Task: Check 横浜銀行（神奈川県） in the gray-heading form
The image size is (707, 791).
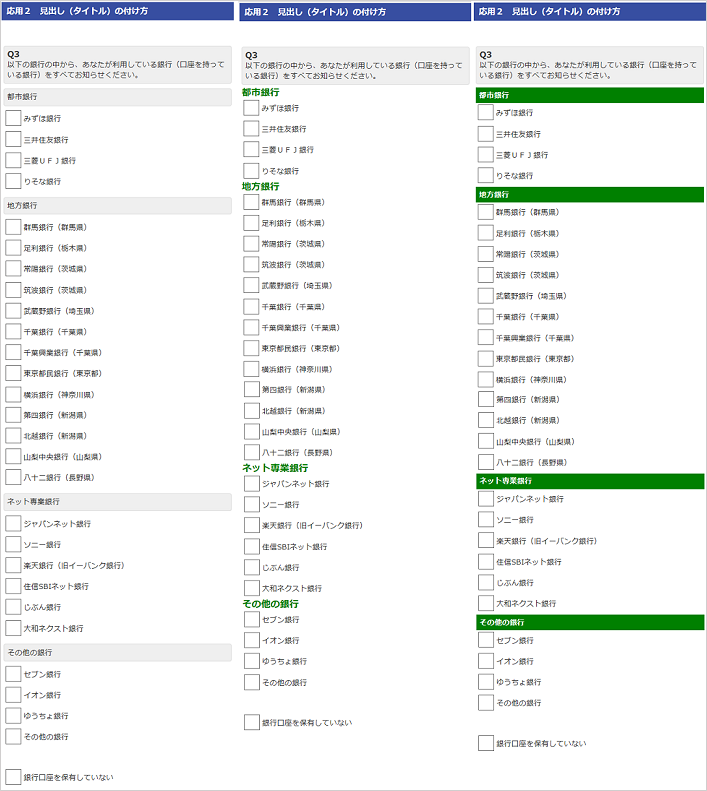Action: 13,394
